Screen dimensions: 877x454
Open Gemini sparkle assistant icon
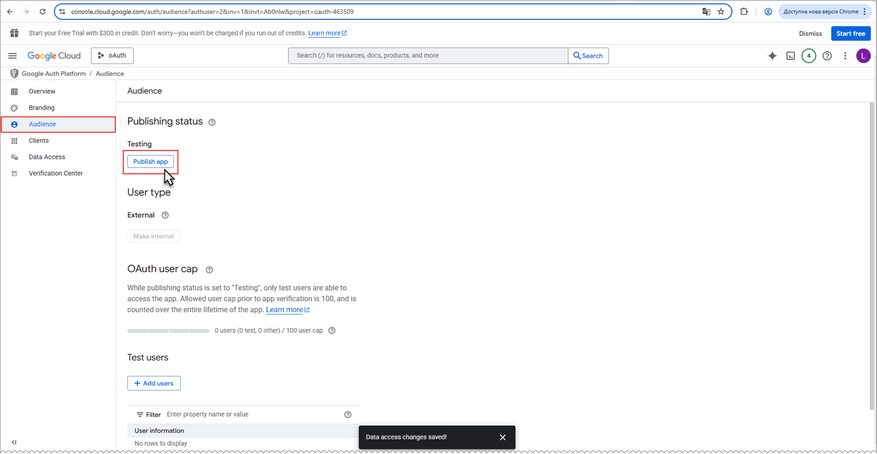[772, 56]
